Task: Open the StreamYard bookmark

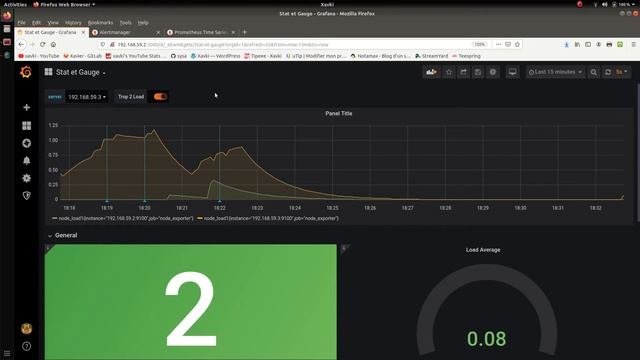Action: (431, 56)
